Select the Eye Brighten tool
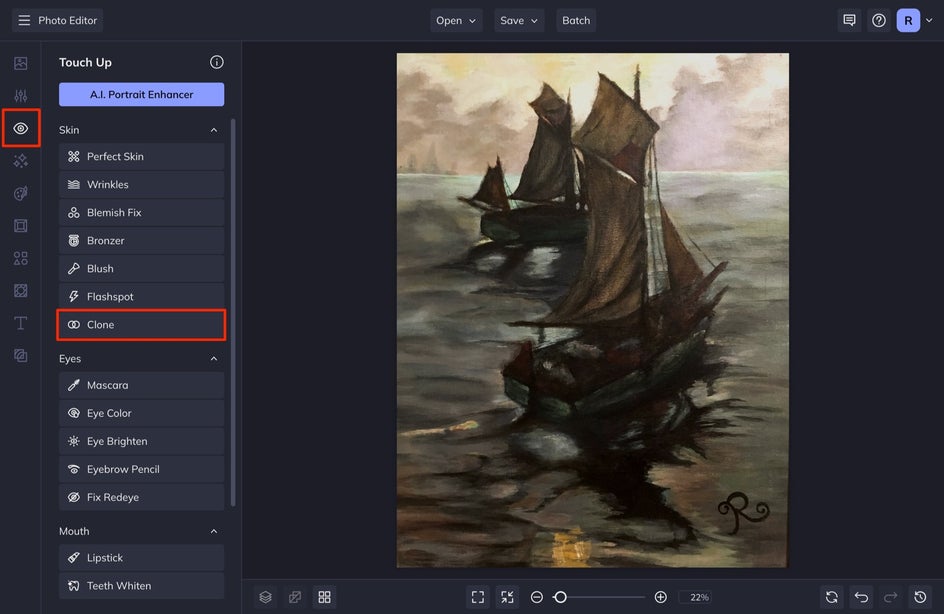 pos(141,441)
